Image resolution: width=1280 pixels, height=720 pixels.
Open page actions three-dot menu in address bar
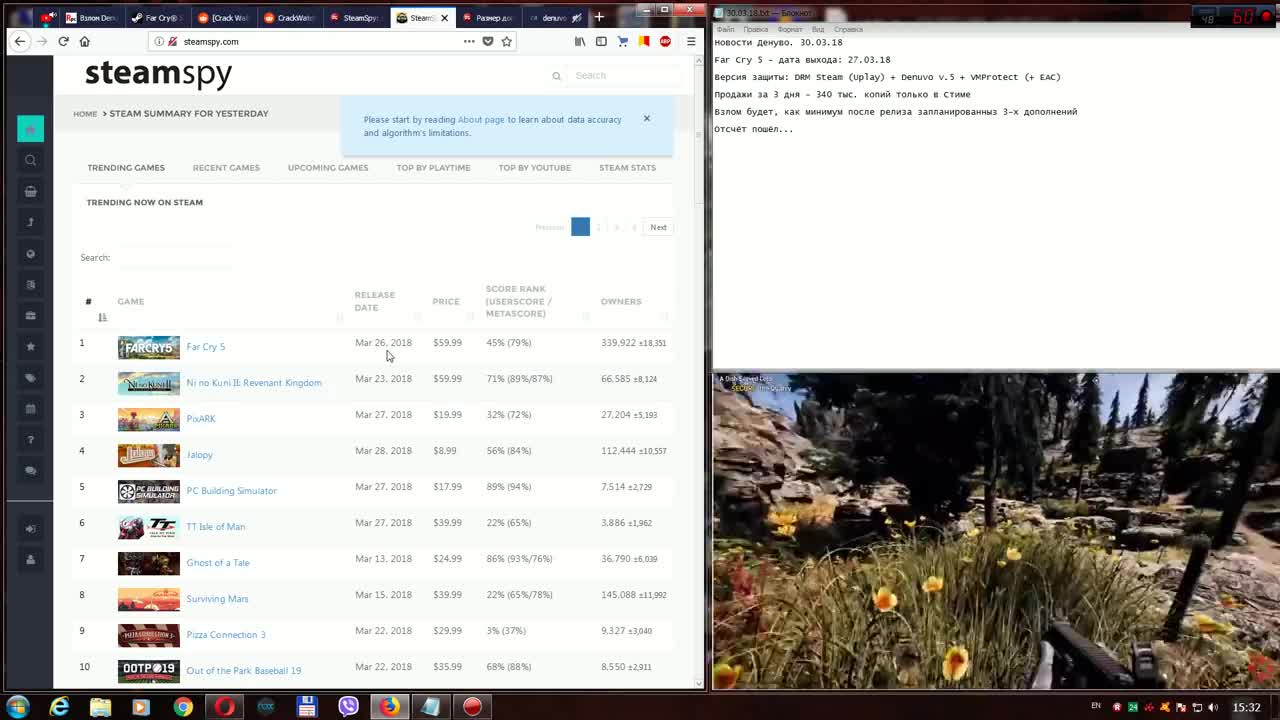point(468,41)
